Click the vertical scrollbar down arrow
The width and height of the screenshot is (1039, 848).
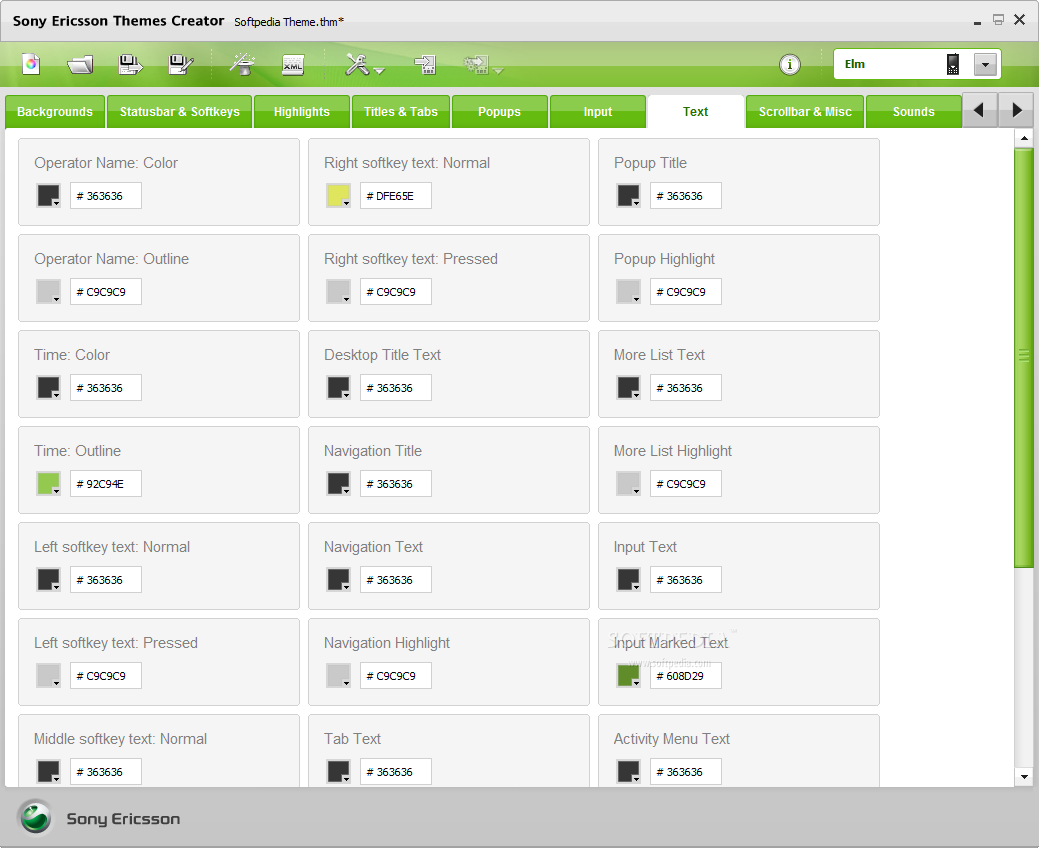click(1024, 777)
